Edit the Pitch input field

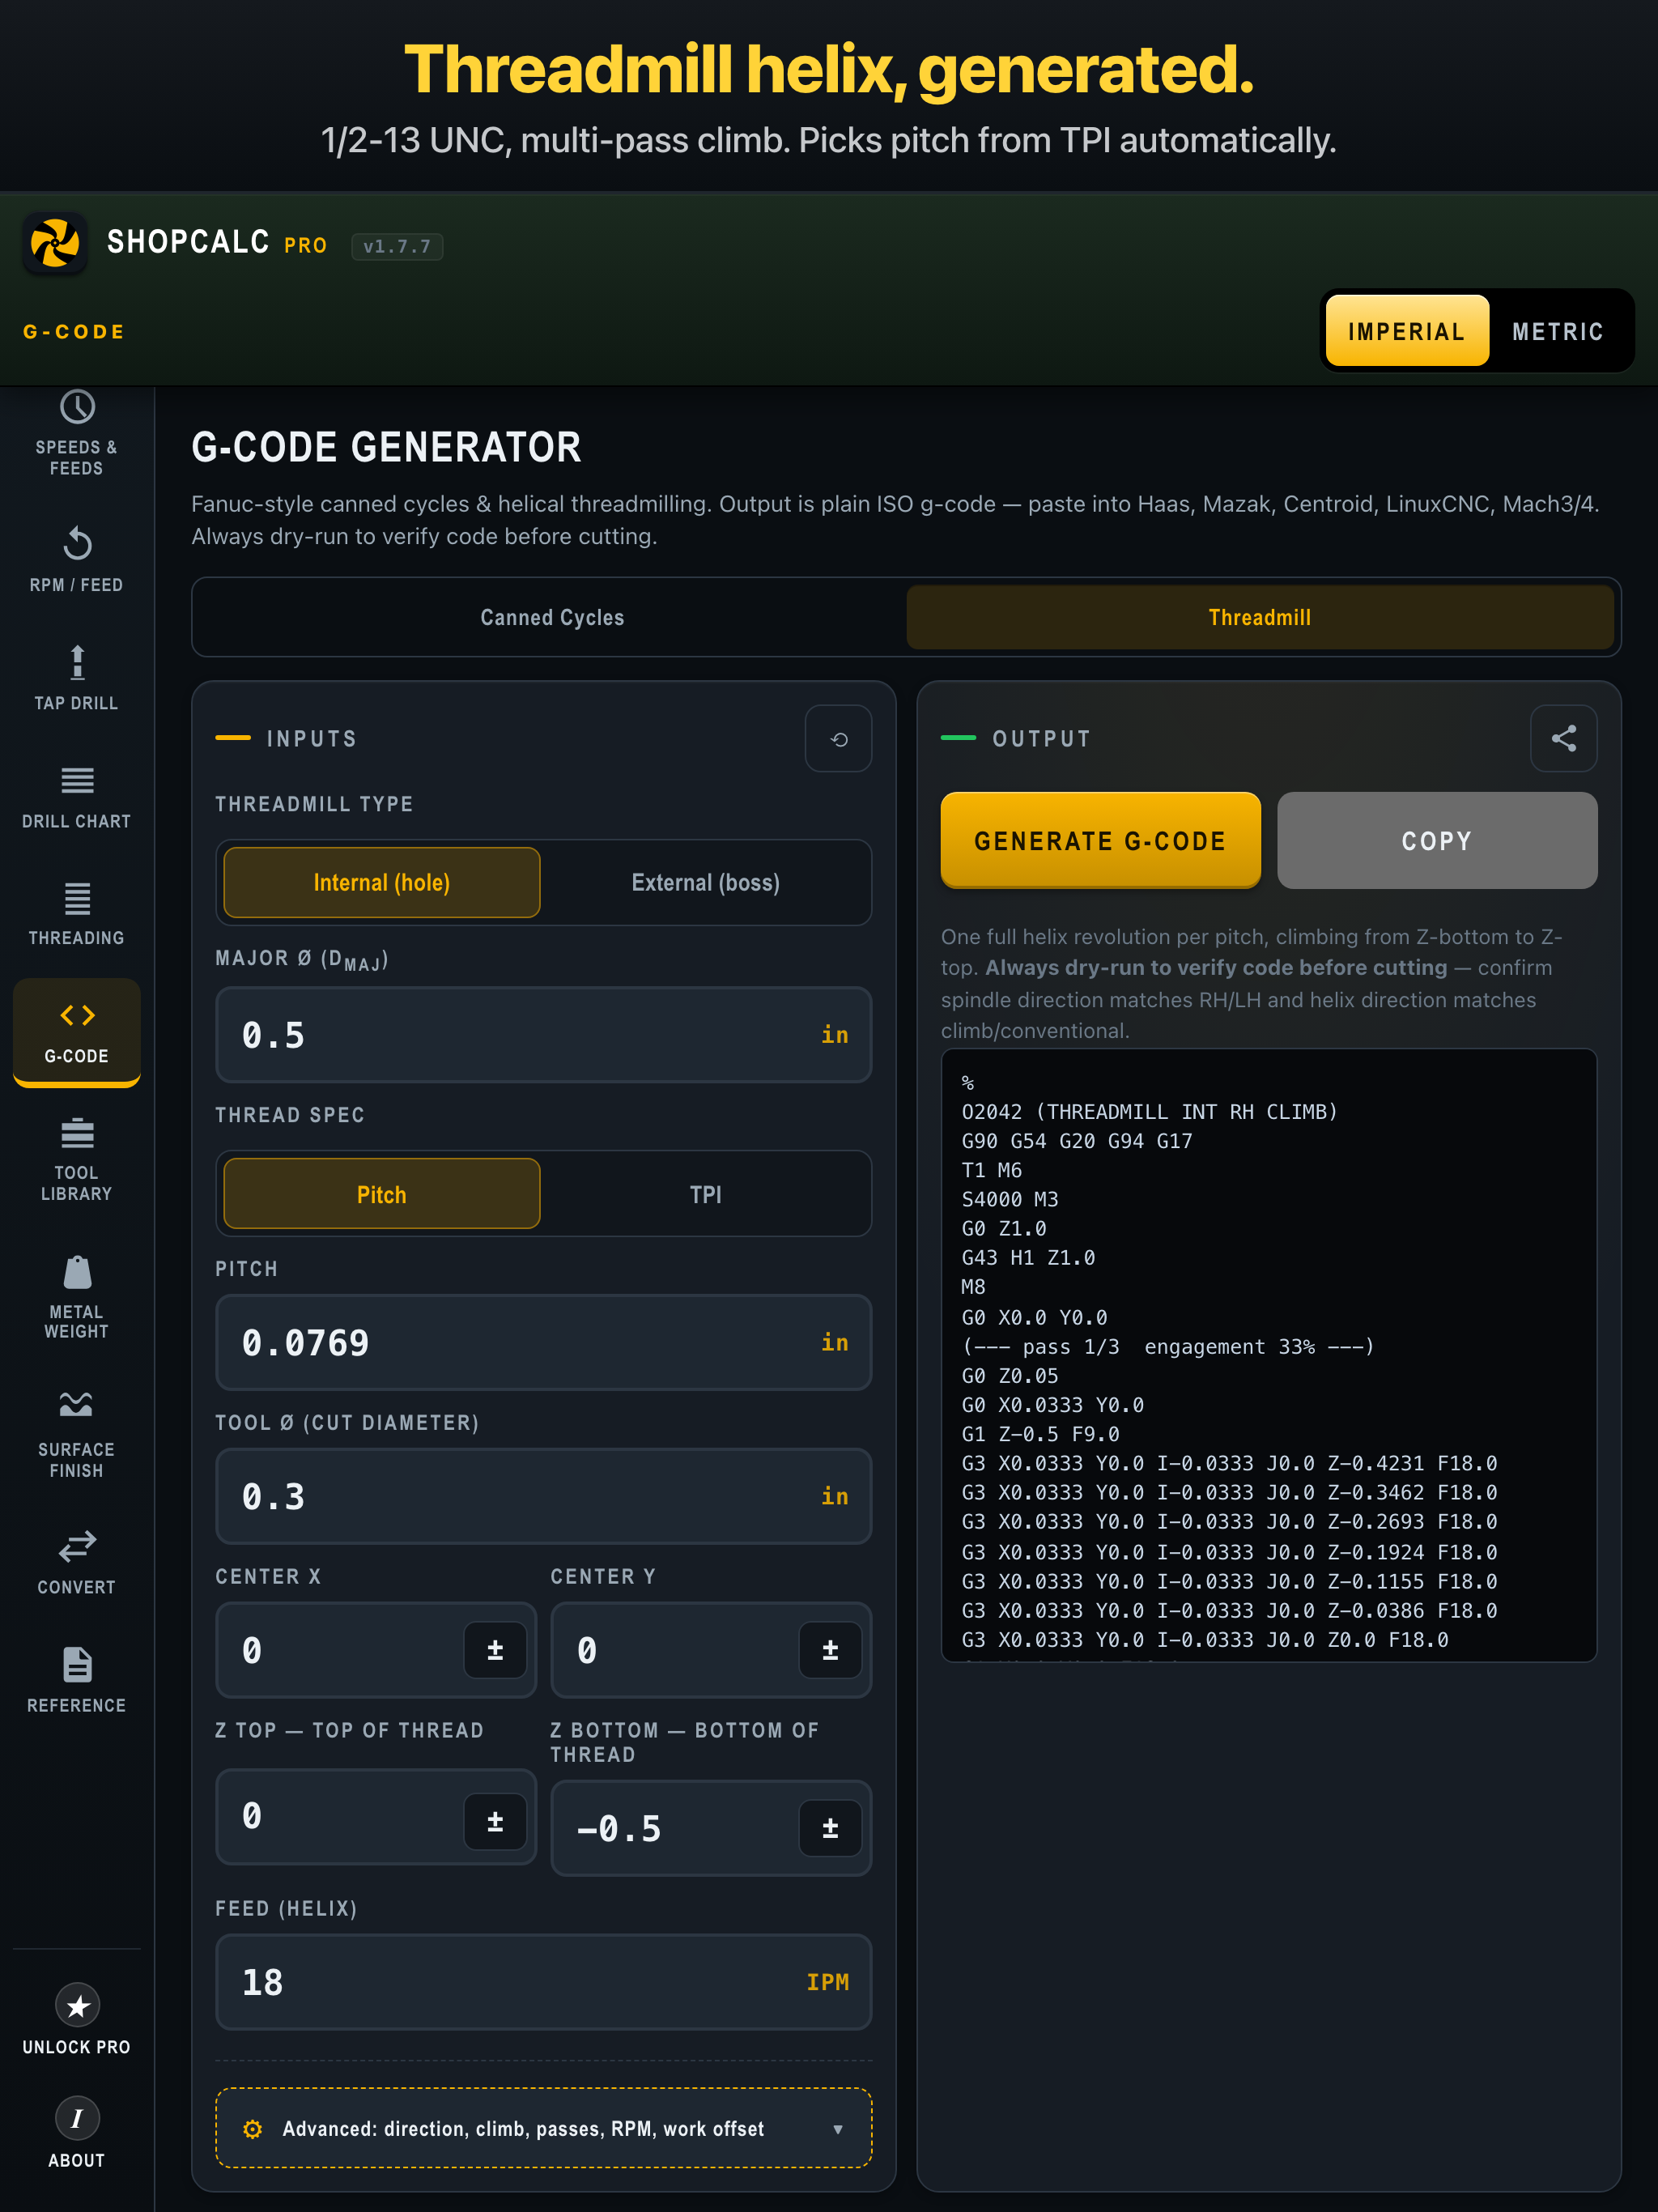[544, 1343]
